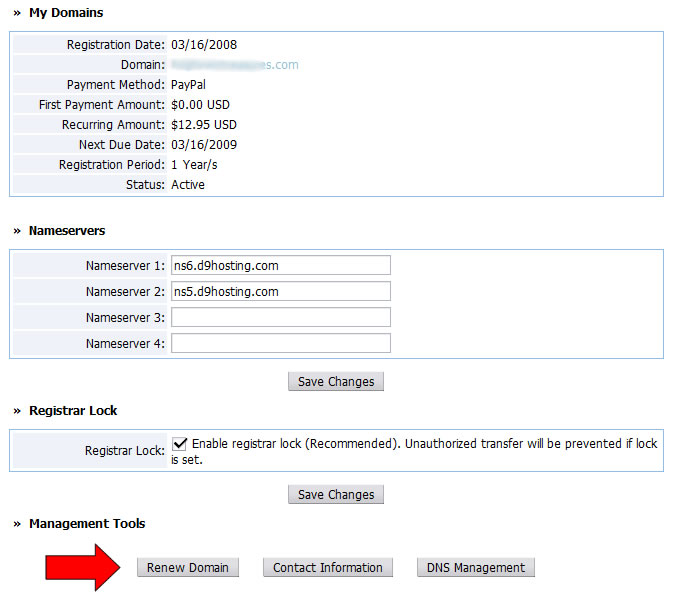This screenshot has width=687, height=597.
Task: Click the PayPal payment method value
Action: (188, 85)
